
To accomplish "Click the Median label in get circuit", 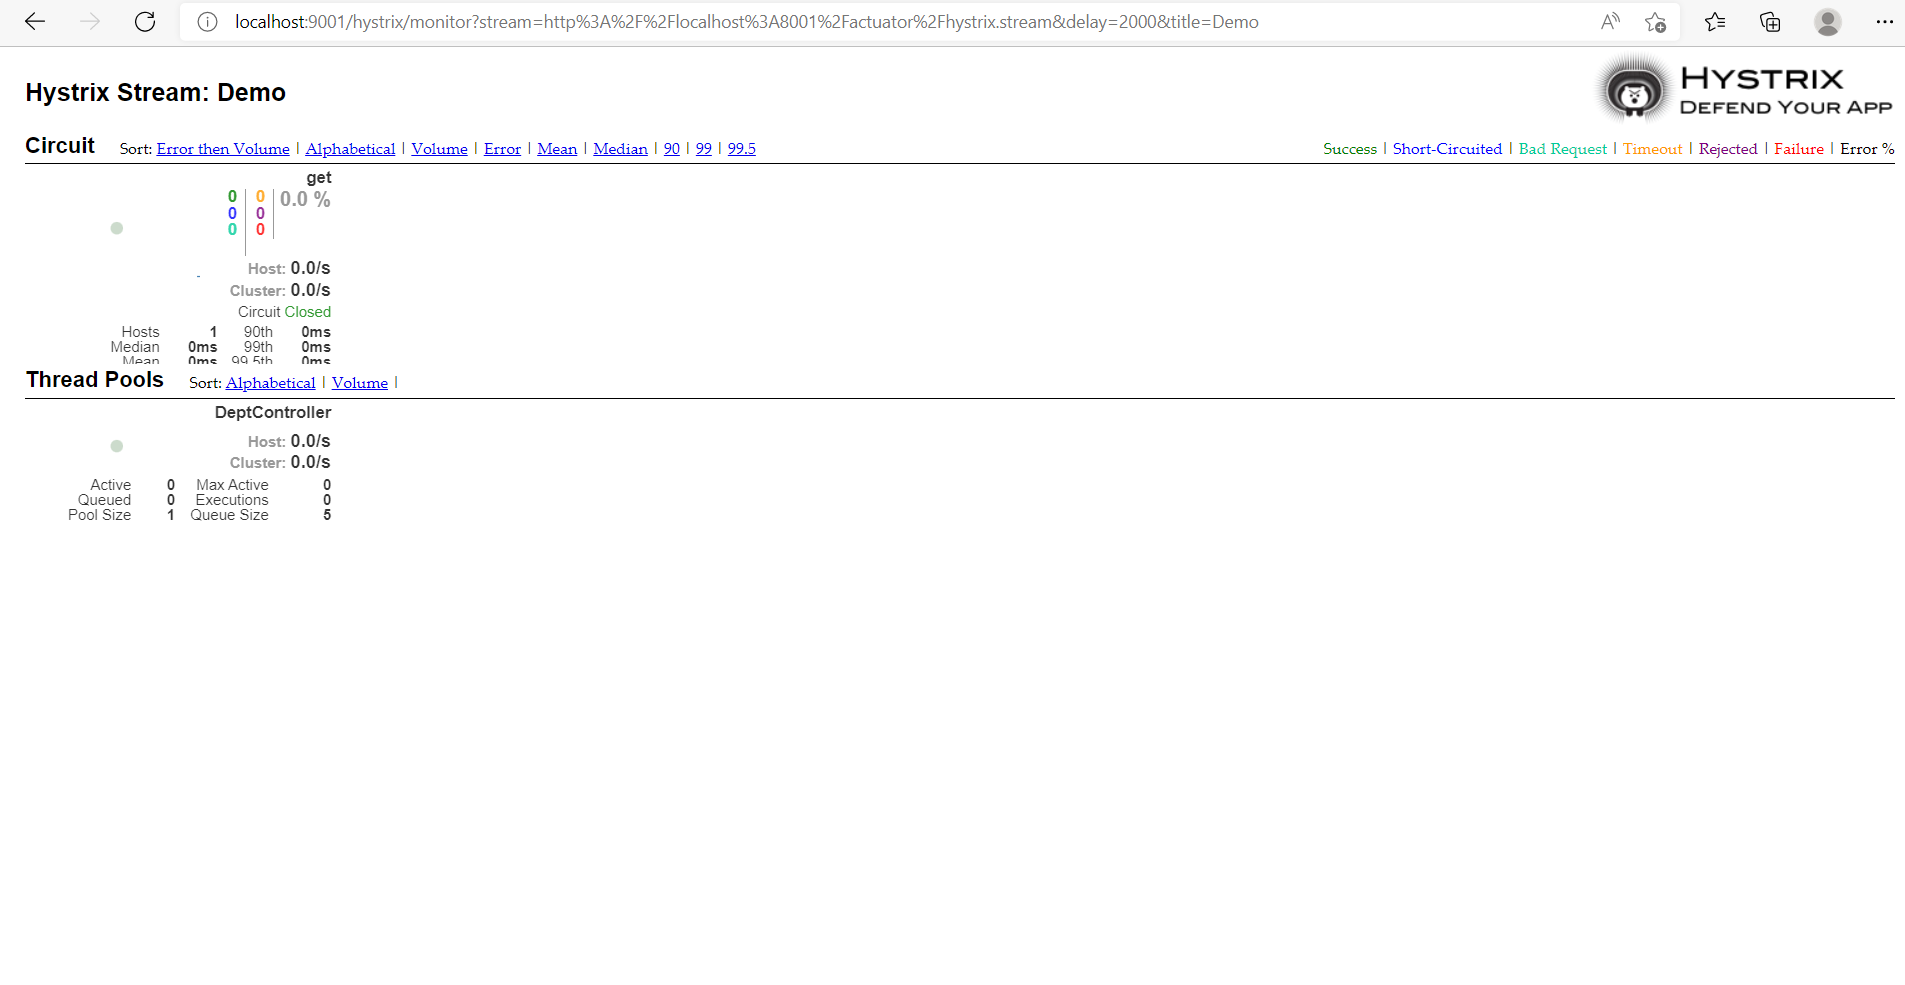I will click(135, 347).
